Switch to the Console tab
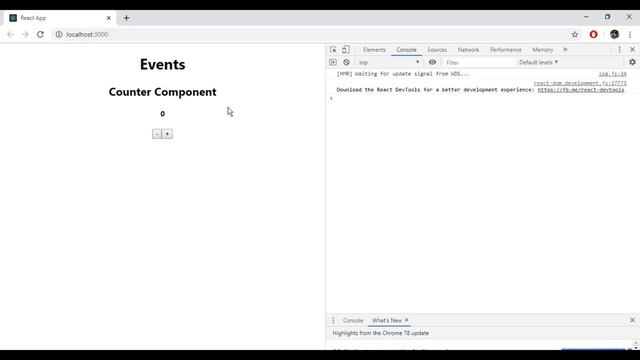The width and height of the screenshot is (640, 360). pos(407,50)
